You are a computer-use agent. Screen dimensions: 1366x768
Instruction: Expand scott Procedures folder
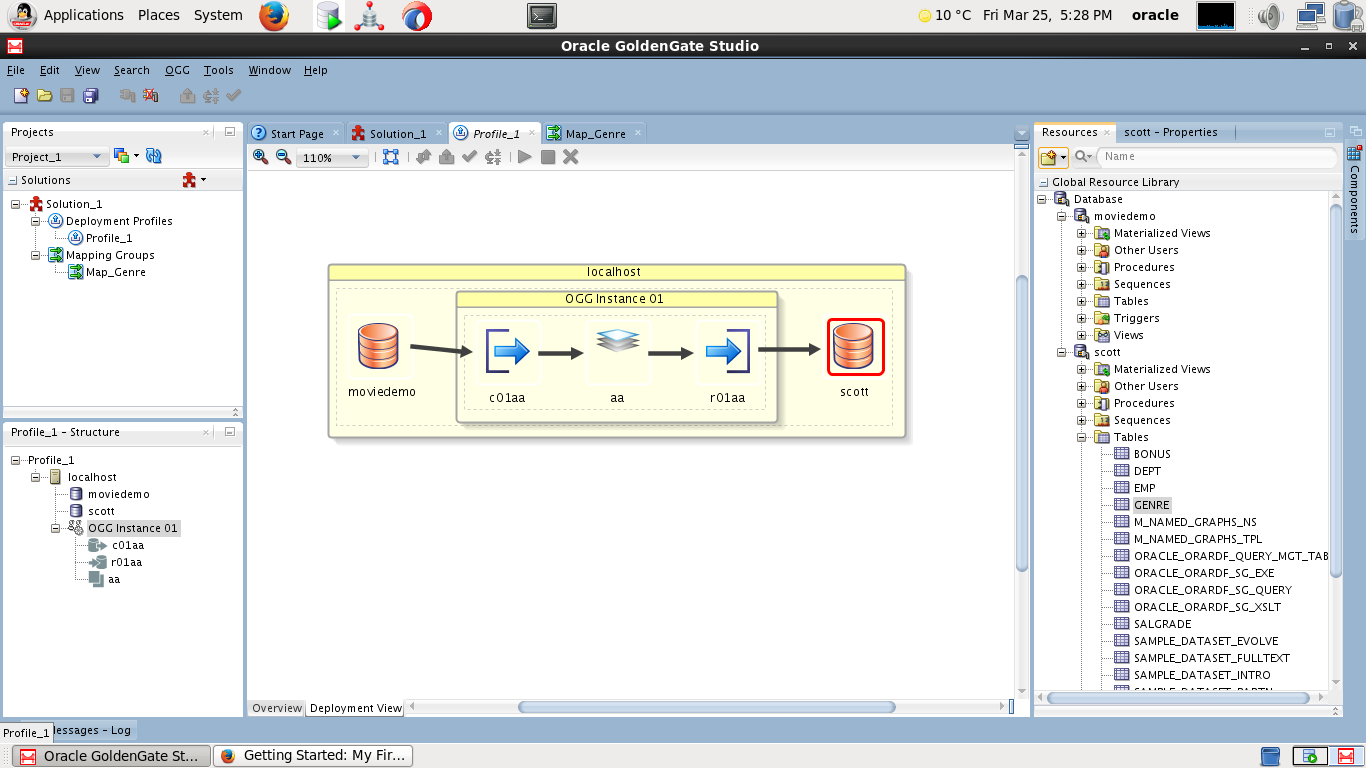pyautogui.click(x=1082, y=403)
